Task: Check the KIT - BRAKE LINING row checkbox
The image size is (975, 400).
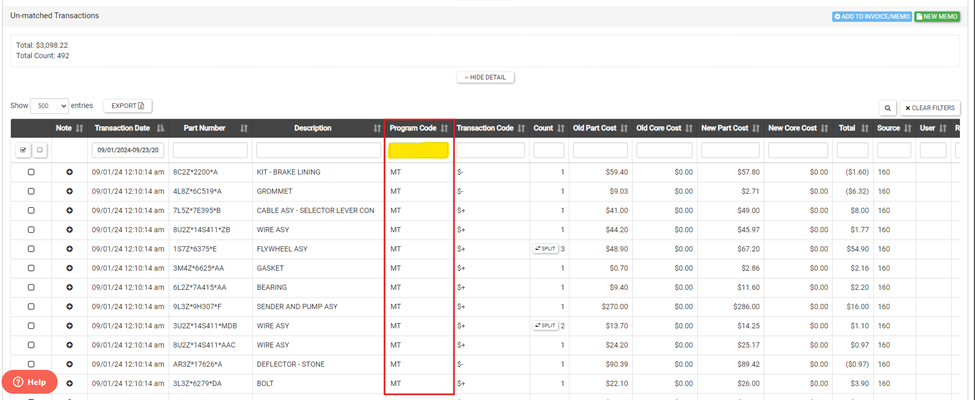Action: (31, 172)
